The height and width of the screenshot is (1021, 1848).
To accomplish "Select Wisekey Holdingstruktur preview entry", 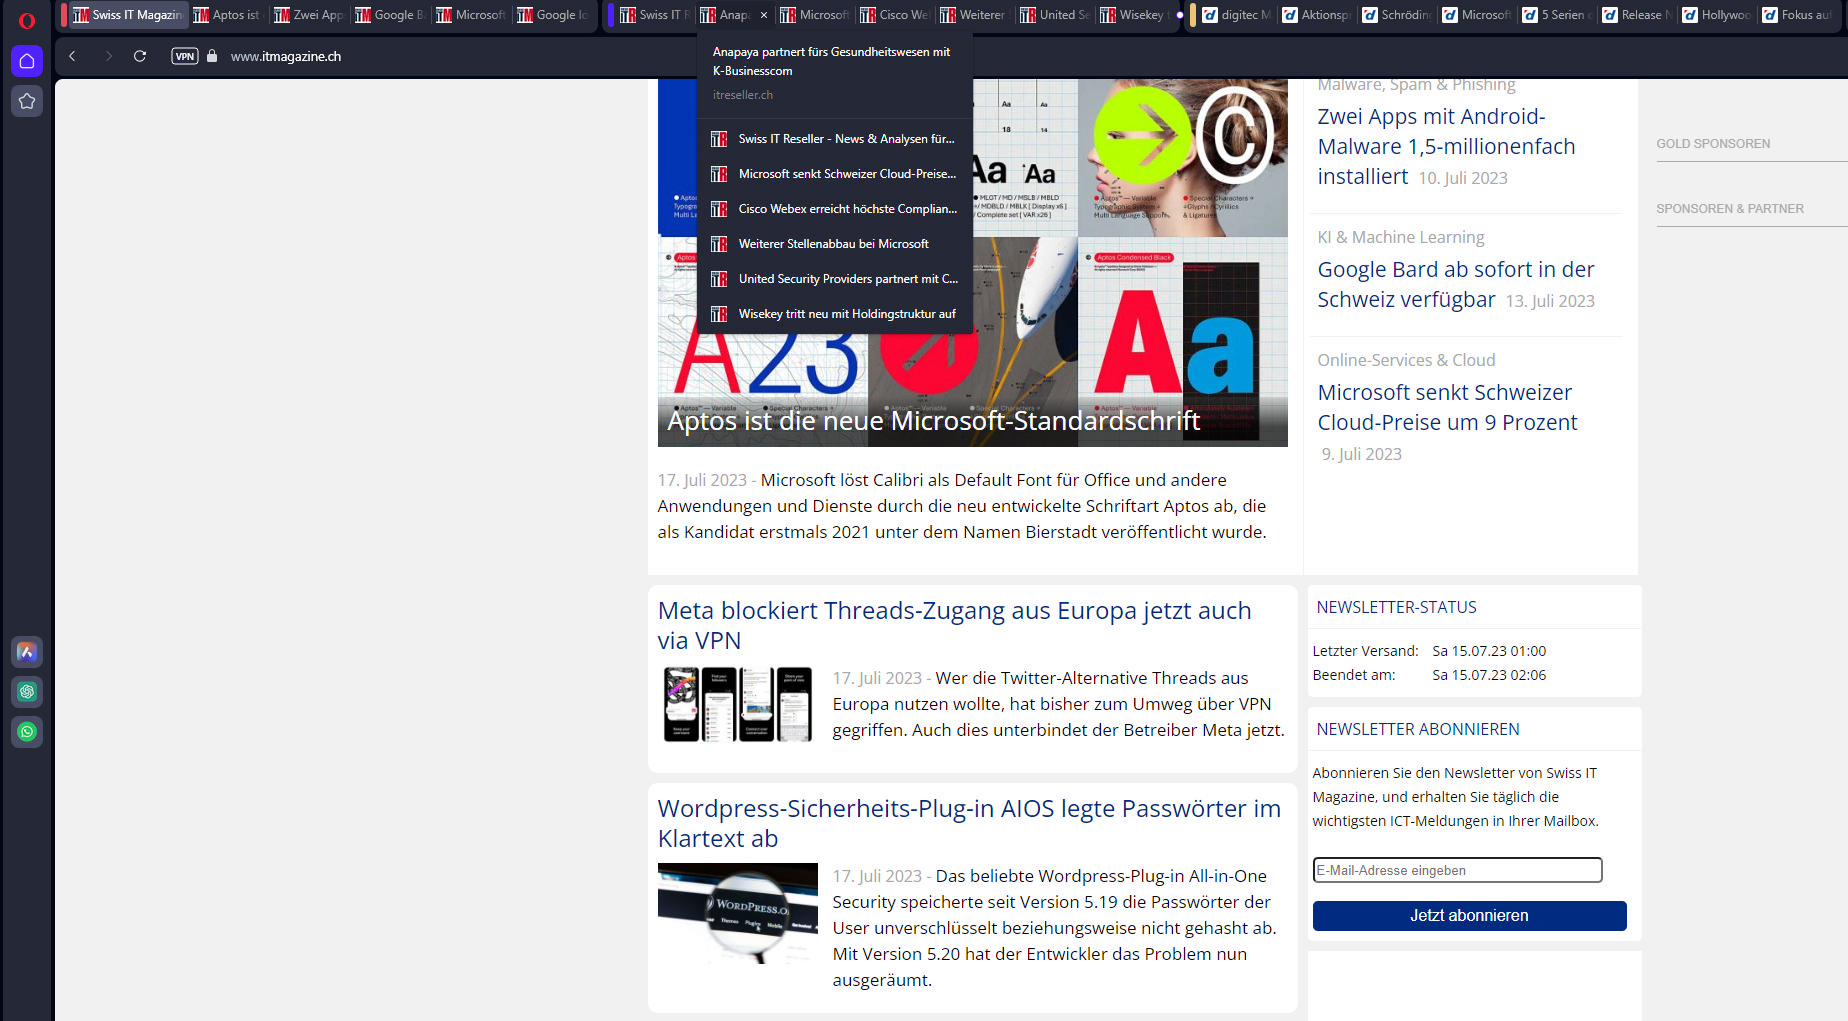I will coord(834,314).
